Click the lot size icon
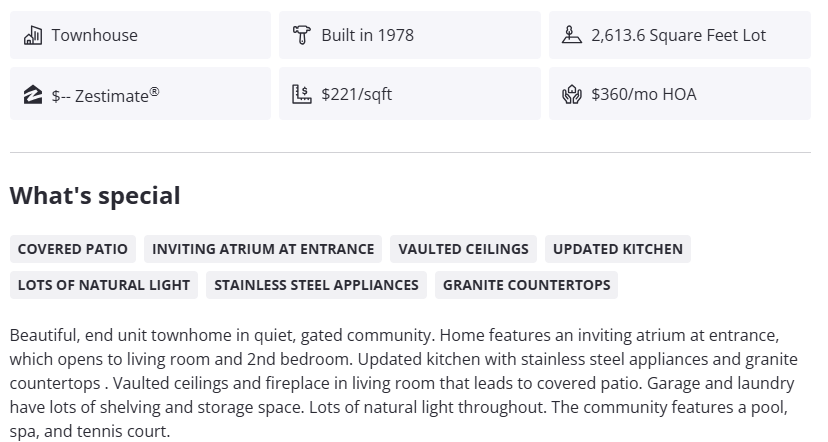This screenshot has height=442, width=828. 571,35
